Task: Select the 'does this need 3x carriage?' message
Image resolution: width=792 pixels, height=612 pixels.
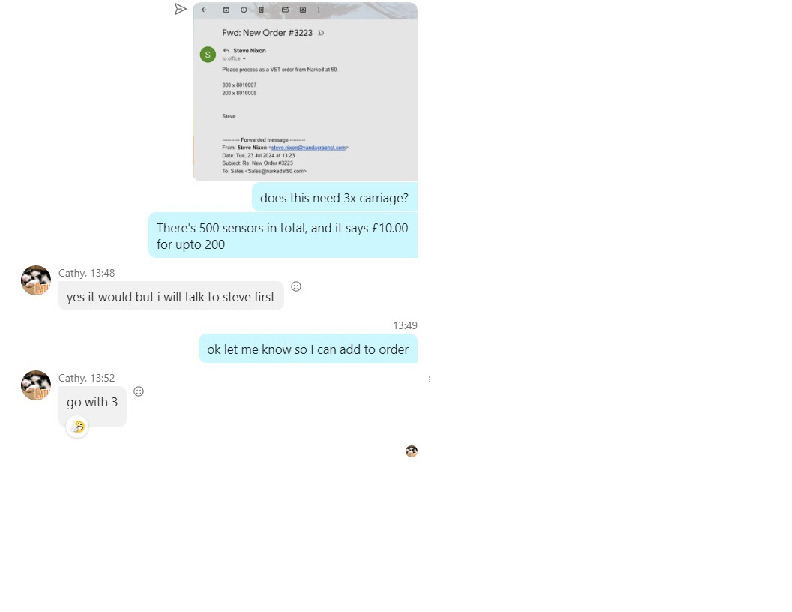Action: [334, 197]
